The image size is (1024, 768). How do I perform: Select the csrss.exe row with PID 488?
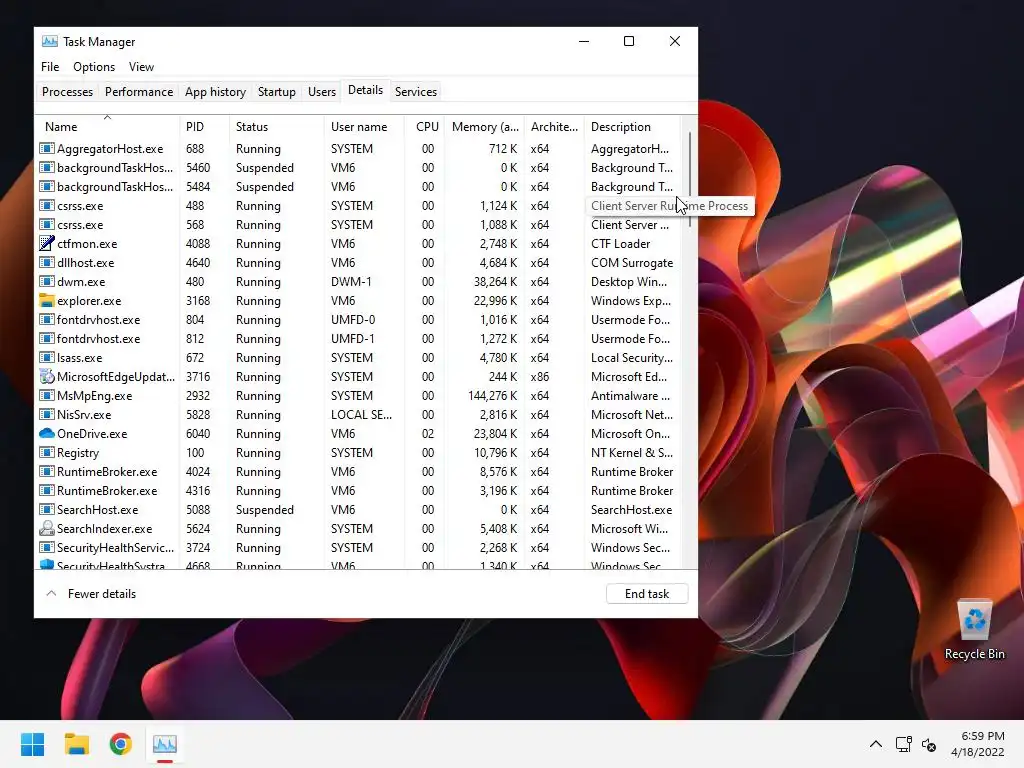pyautogui.click(x=359, y=206)
